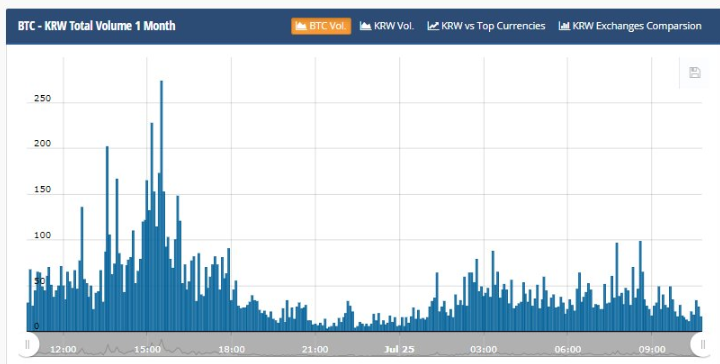Screen dimensions: 720x364
Task: Grab the right range slider handle
Action: pyautogui.click(x=703, y=344)
